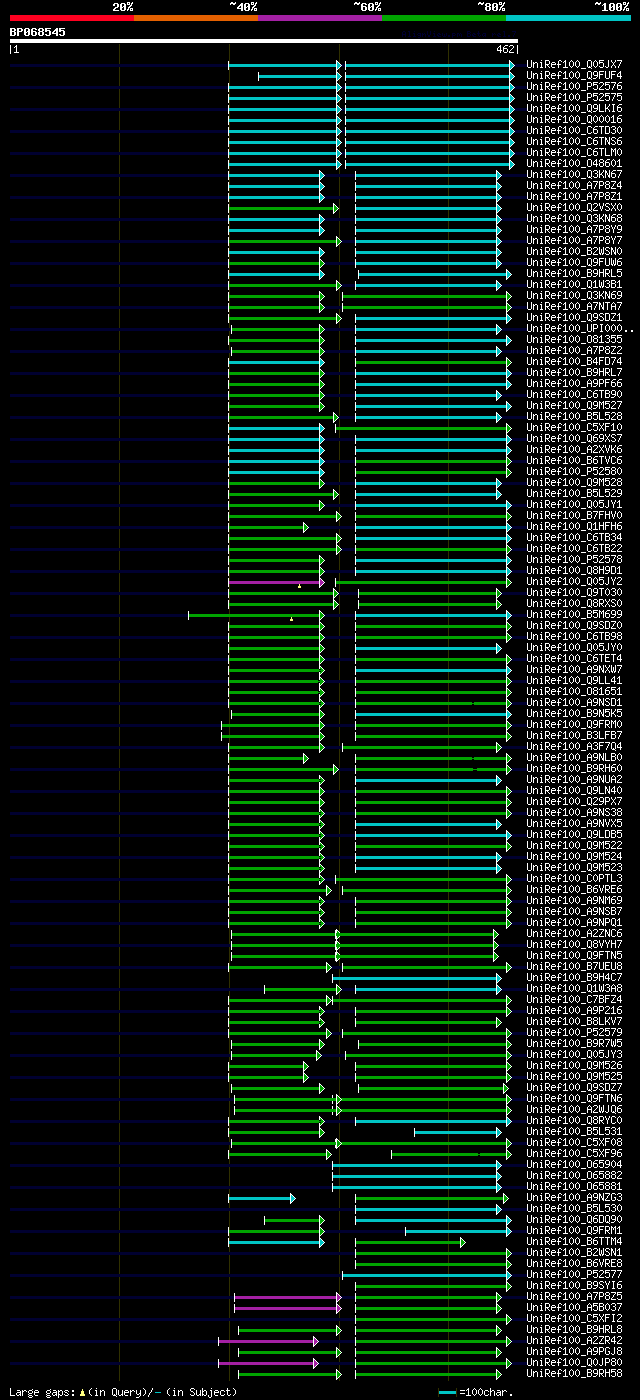The image size is (640, 1400).
Task: Open the UniRef100_Q05JX7 hit
Action: [574, 64]
